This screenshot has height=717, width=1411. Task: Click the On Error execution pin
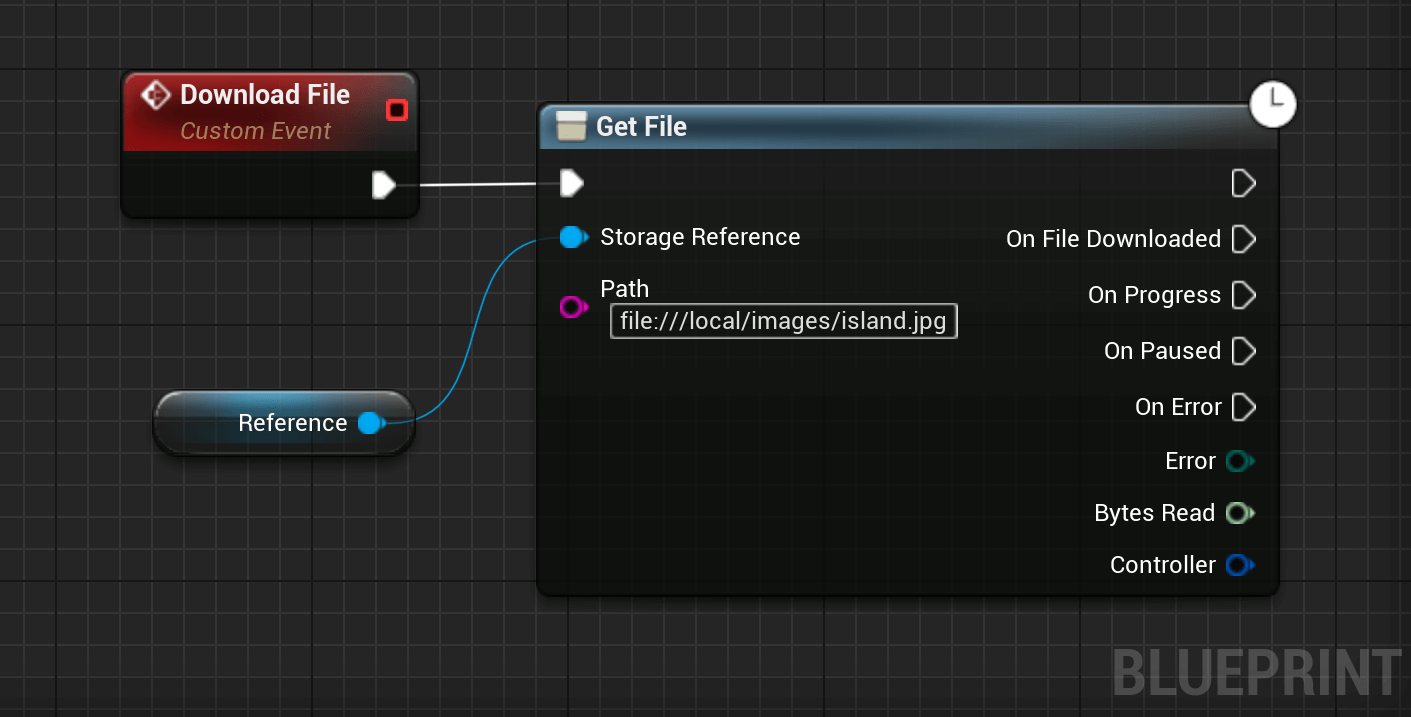pos(1243,407)
